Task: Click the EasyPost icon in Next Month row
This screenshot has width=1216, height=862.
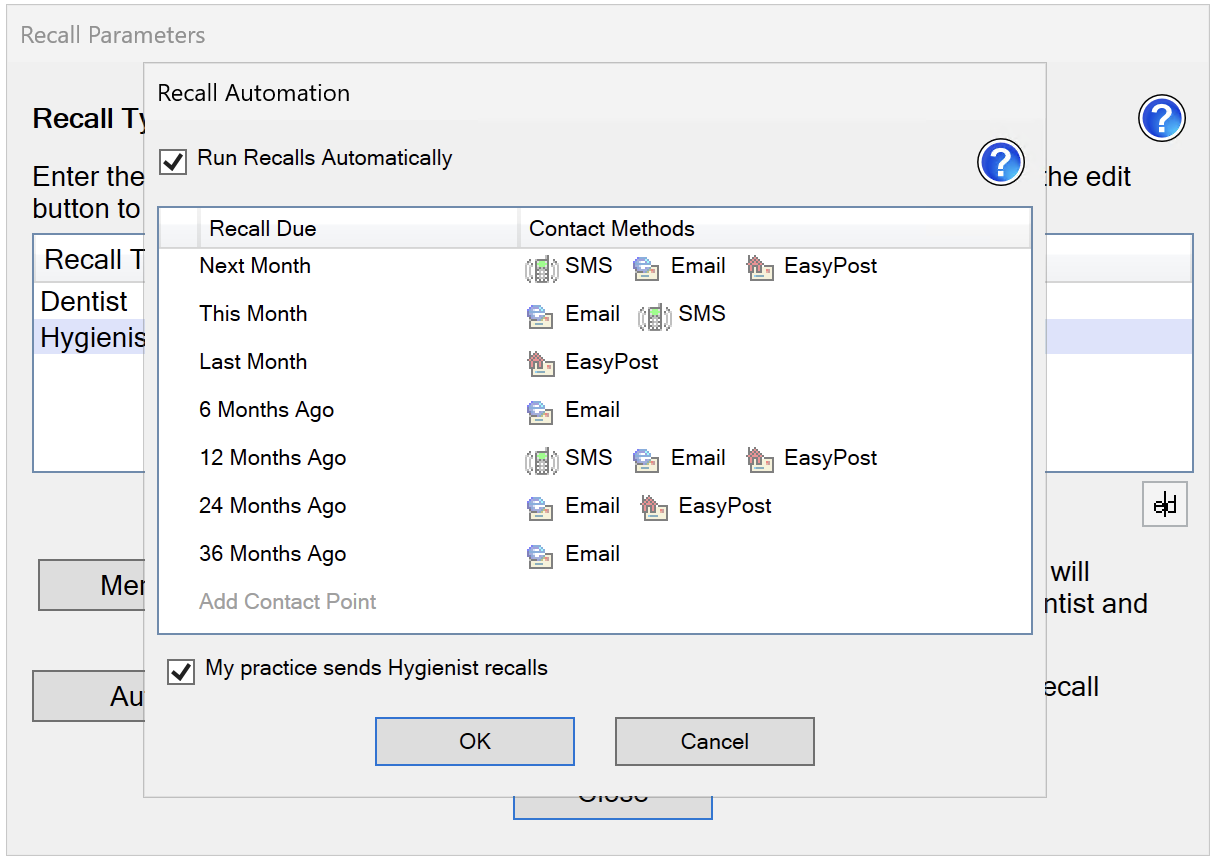Action: click(x=761, y=268)
